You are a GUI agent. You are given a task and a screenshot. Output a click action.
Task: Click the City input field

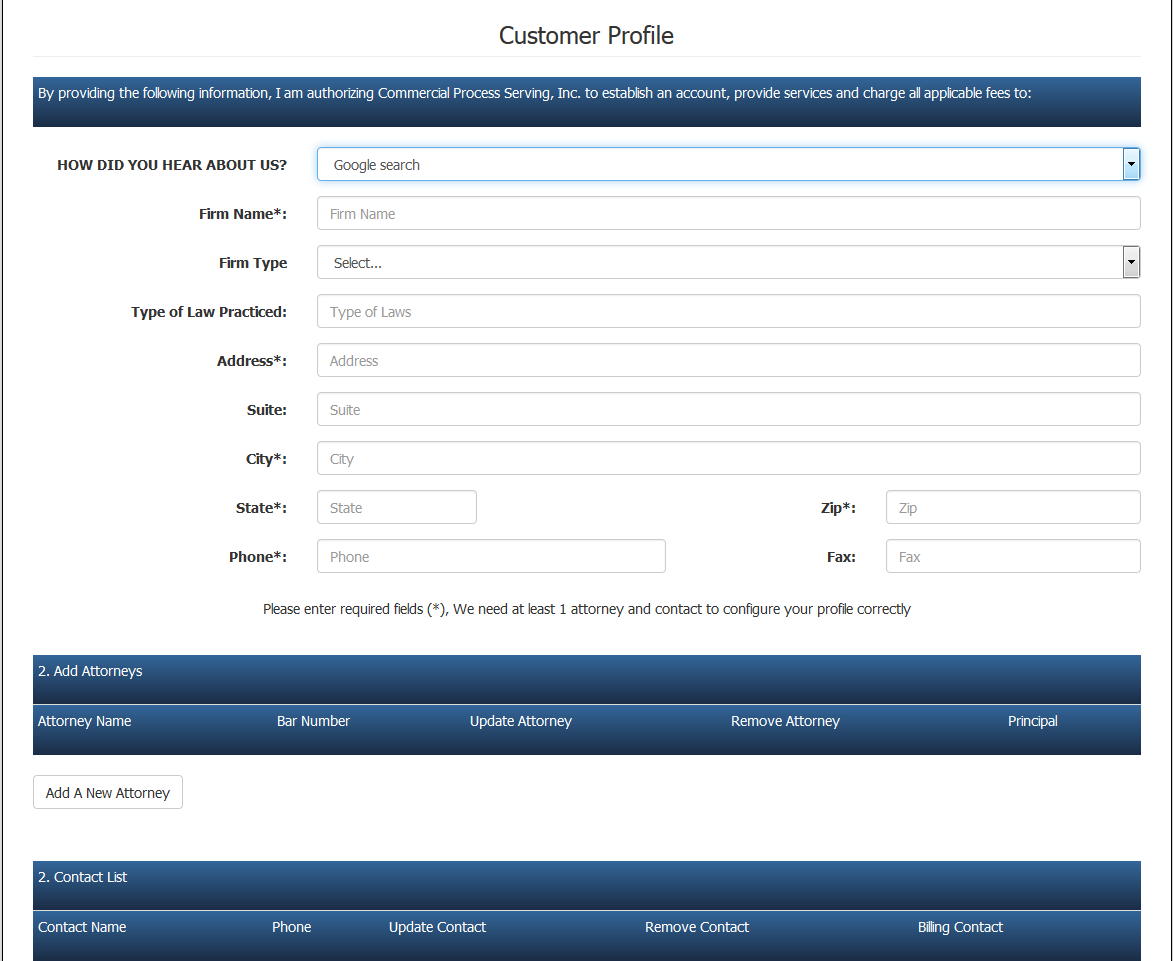click(x=729, y=458)
